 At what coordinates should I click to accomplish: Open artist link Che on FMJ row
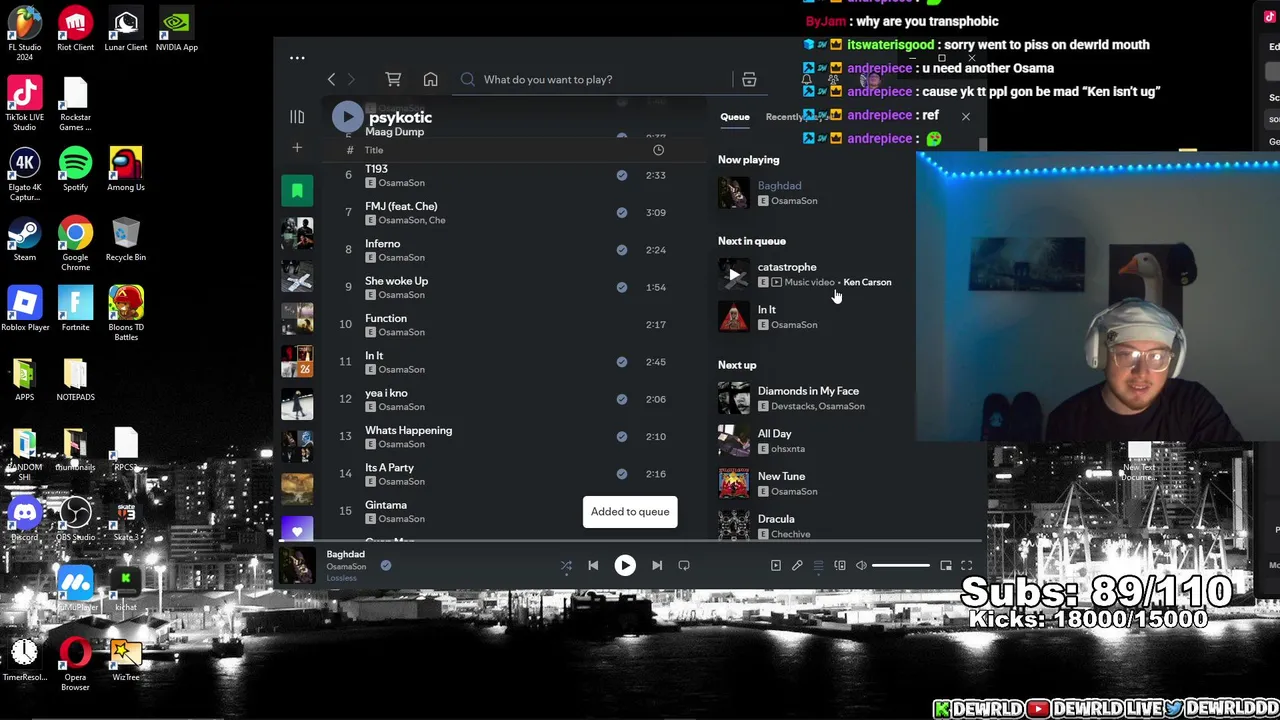click(438, 220)
